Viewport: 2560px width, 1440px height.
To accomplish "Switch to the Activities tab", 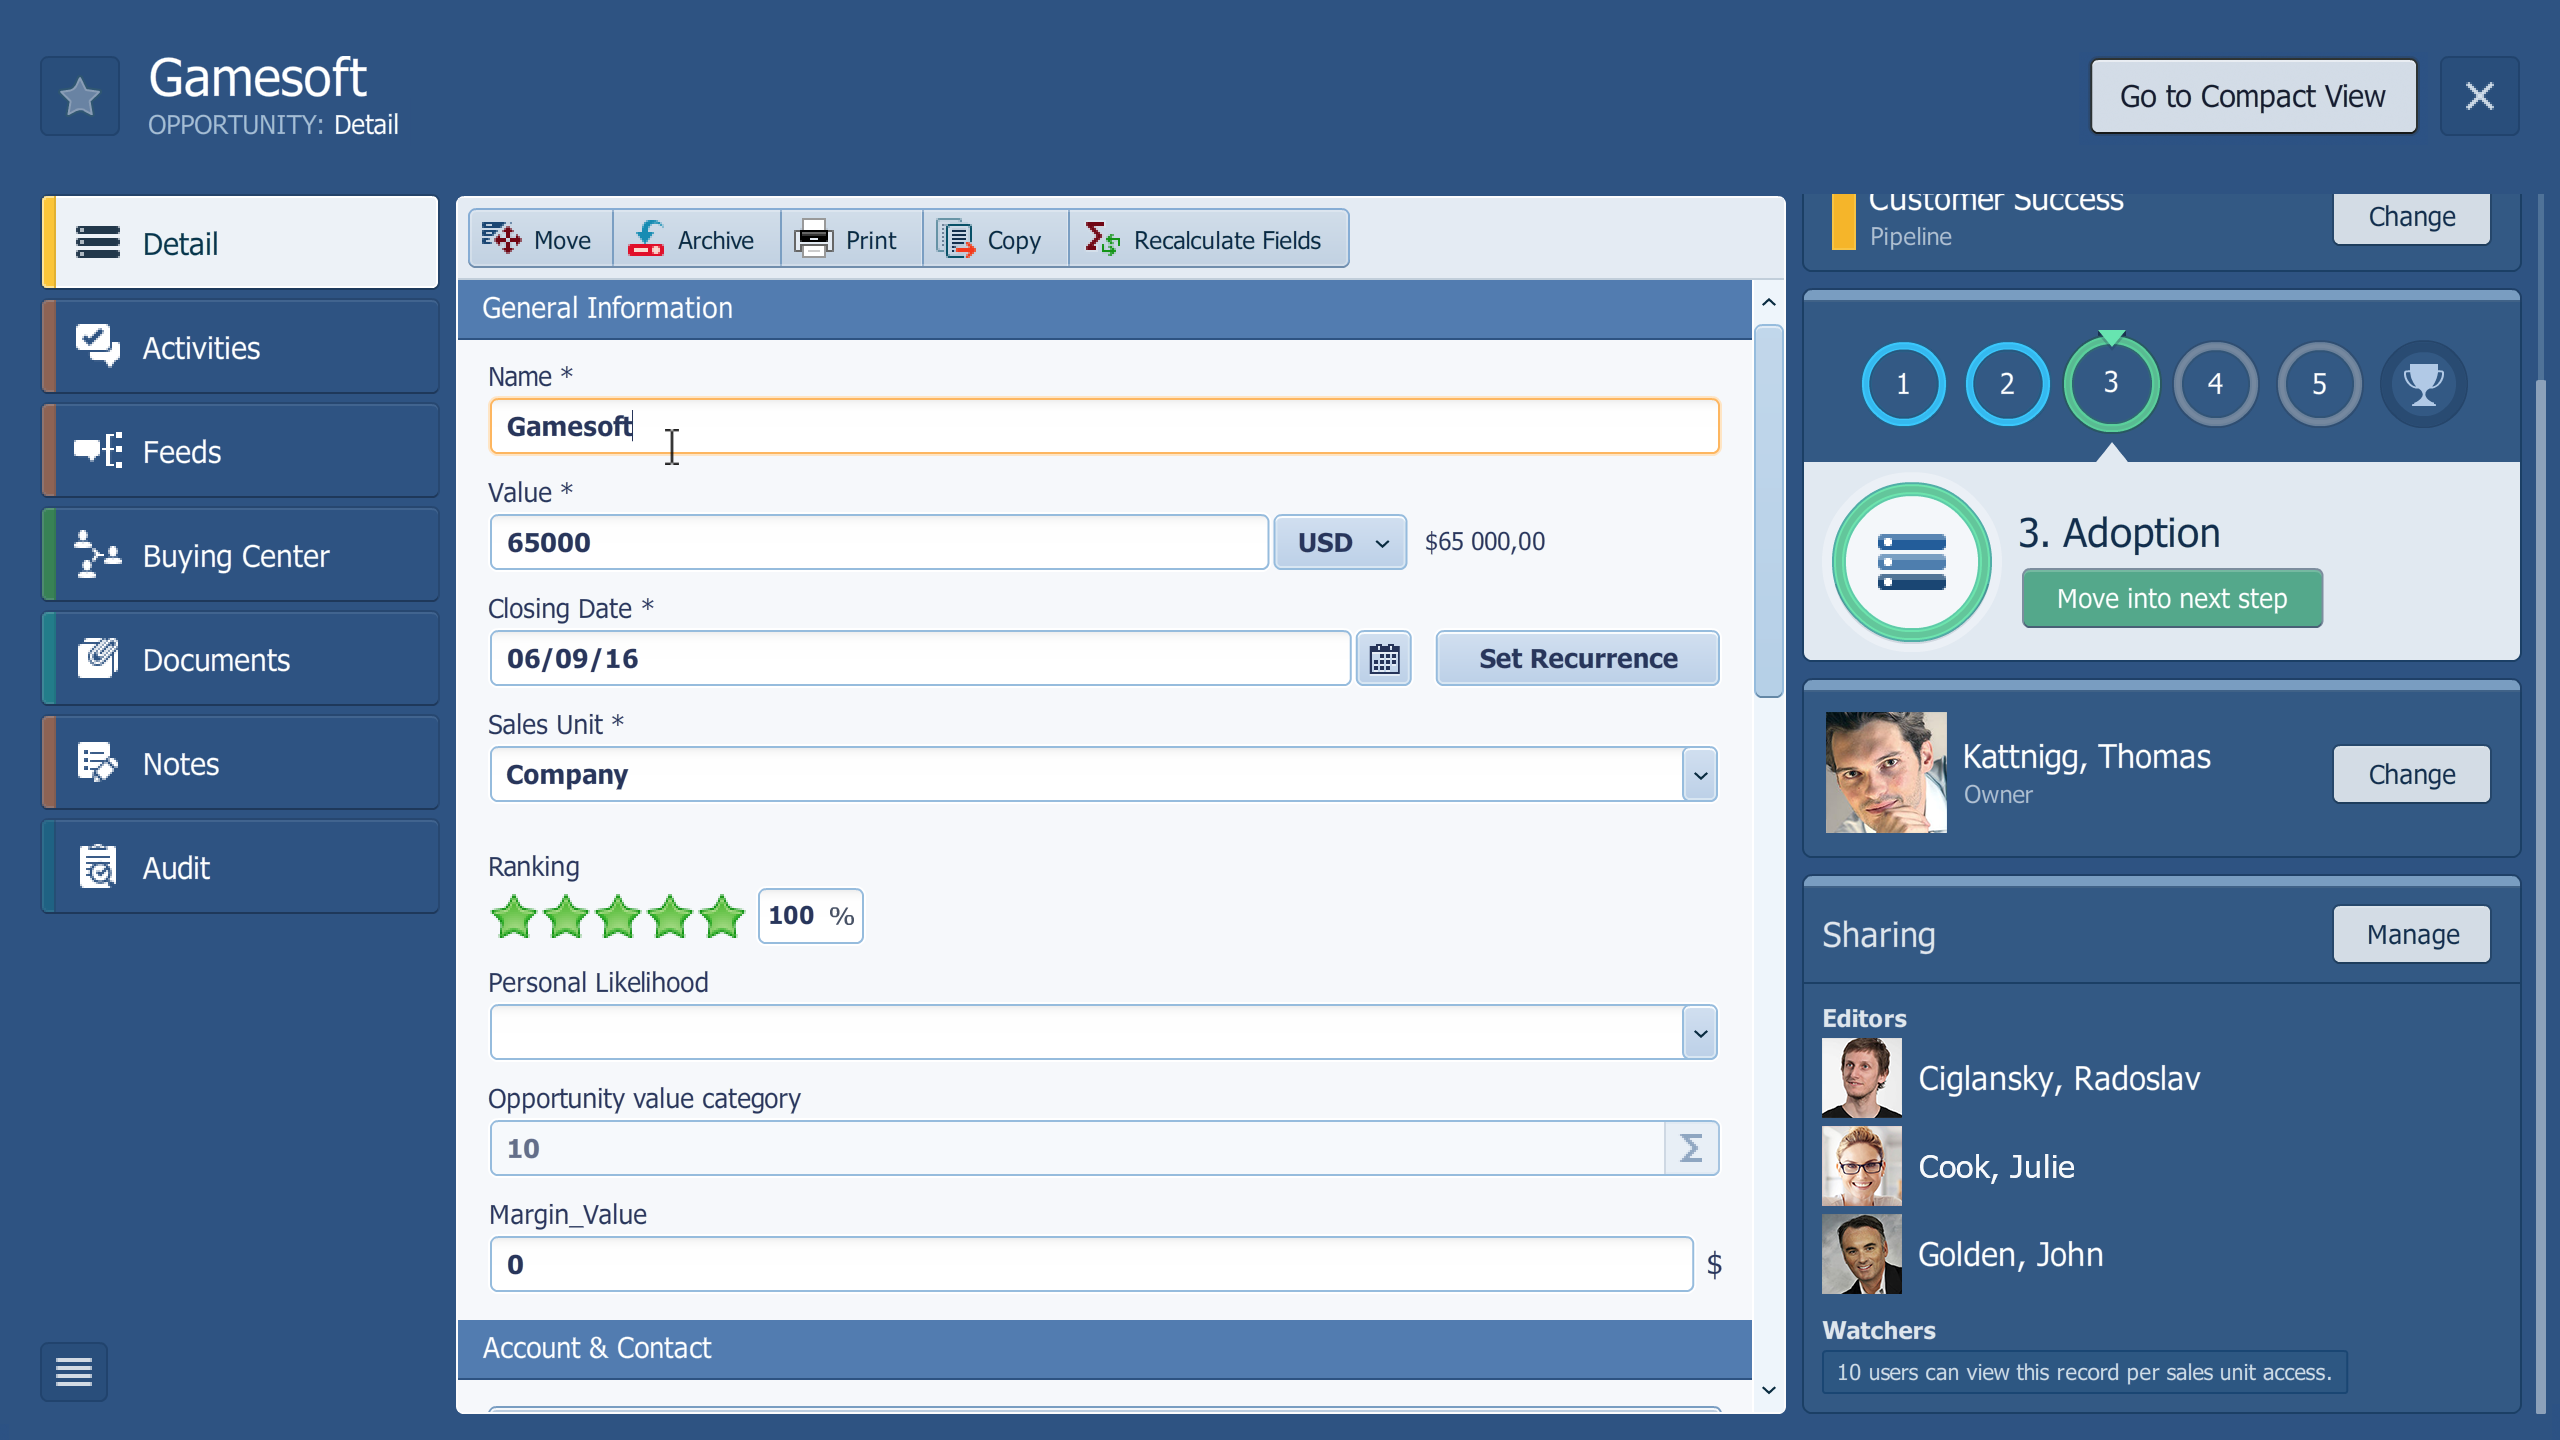I will point(200,347).
